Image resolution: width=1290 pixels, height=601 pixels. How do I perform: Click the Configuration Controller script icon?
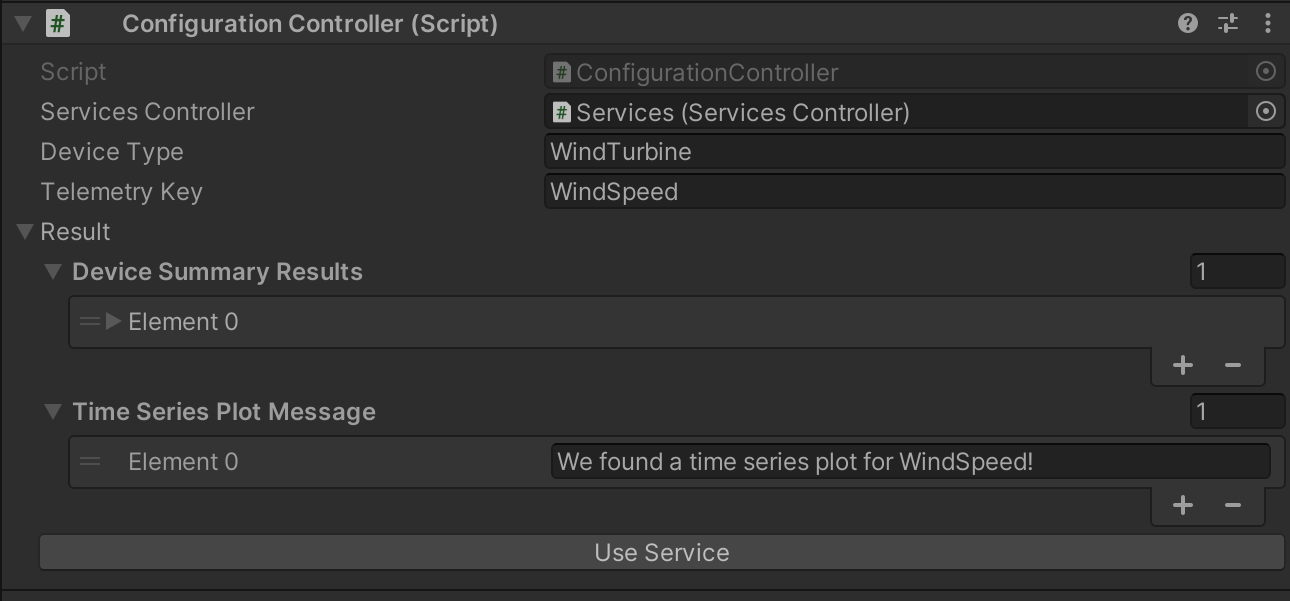58,23
